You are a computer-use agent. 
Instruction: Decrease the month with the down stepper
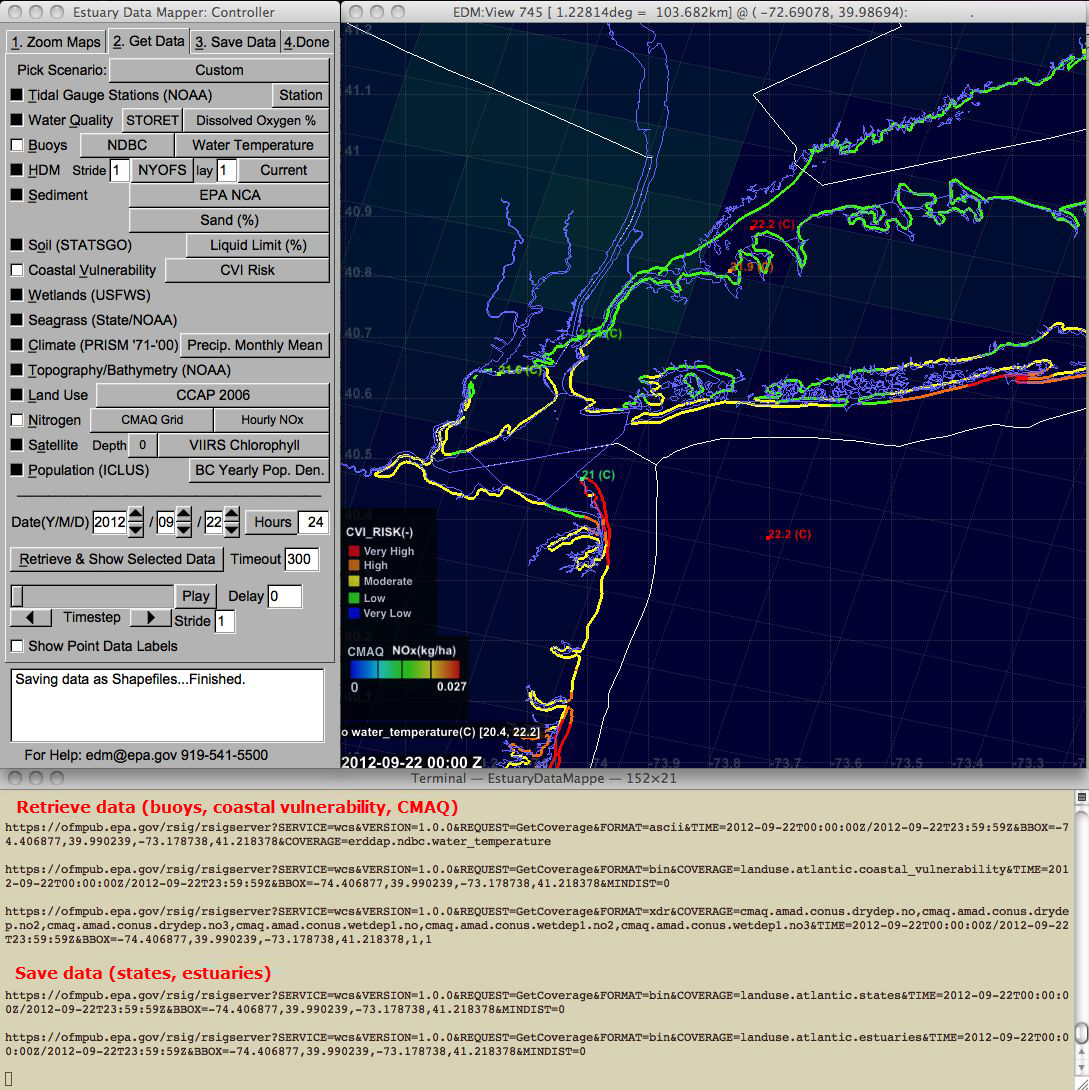(x=183, y=530)
